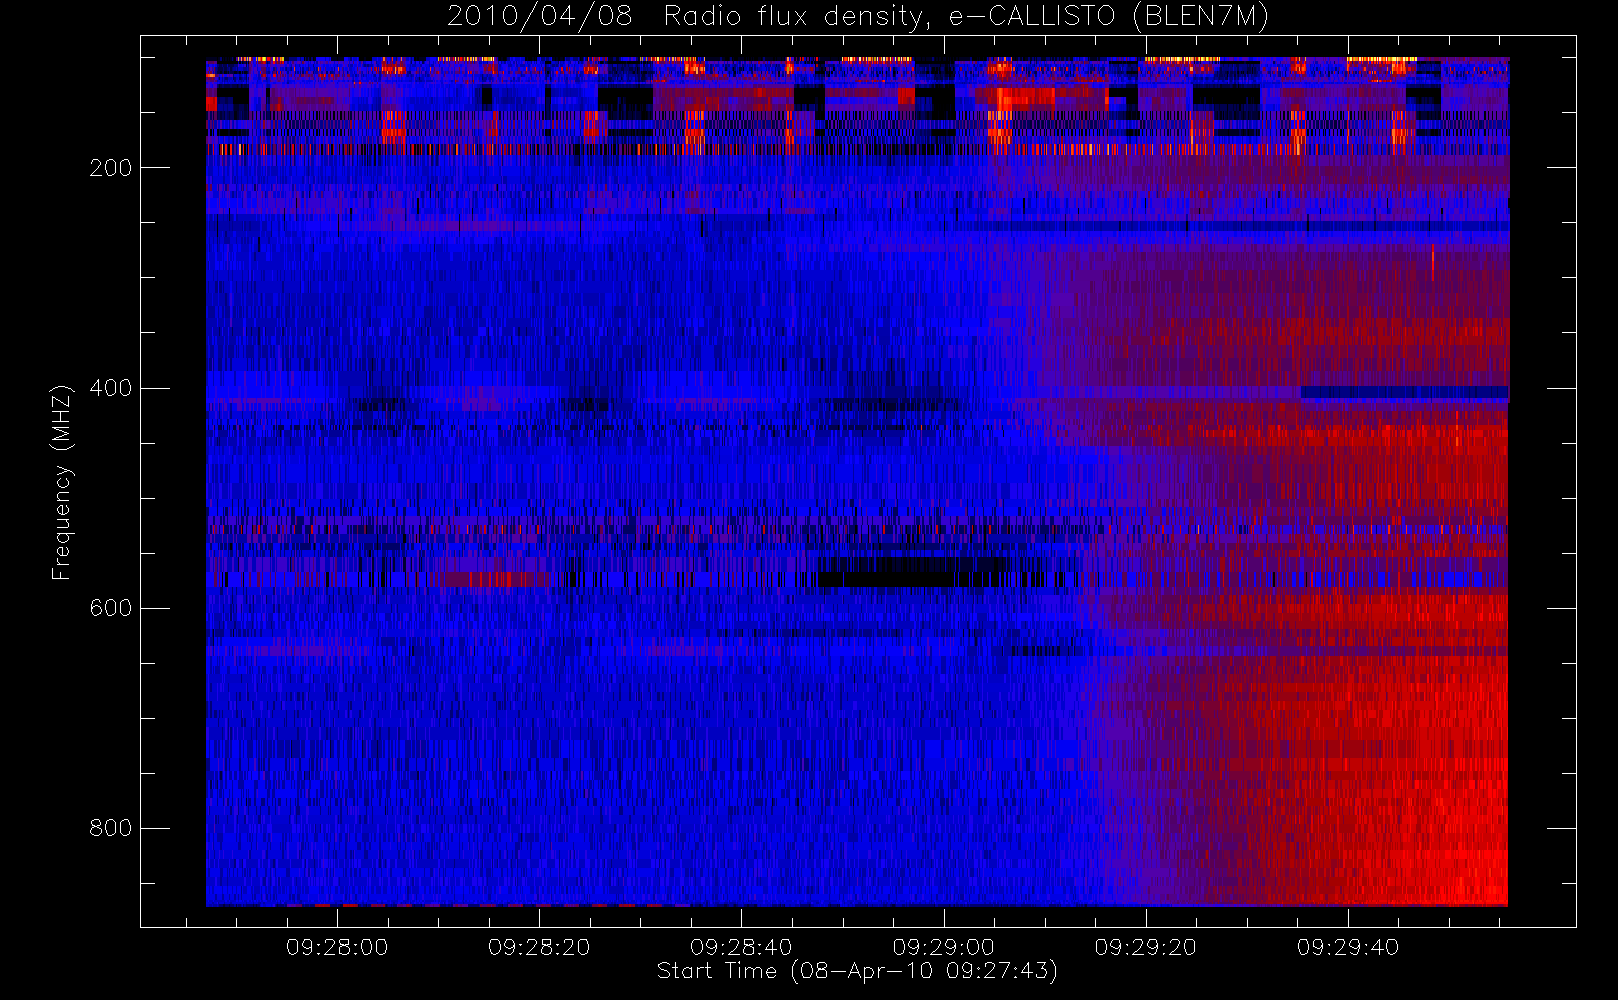Click the 600 frequency tick label
Image resolution: width=1618 pixels, height=1000 pixels.
tap(110, 608)
